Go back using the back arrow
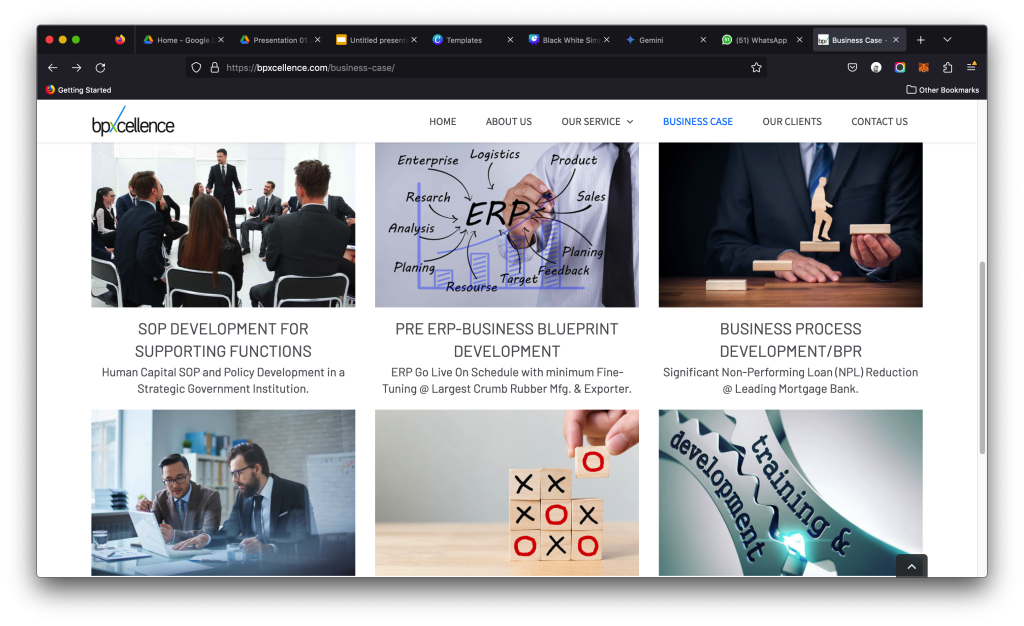 53,68
